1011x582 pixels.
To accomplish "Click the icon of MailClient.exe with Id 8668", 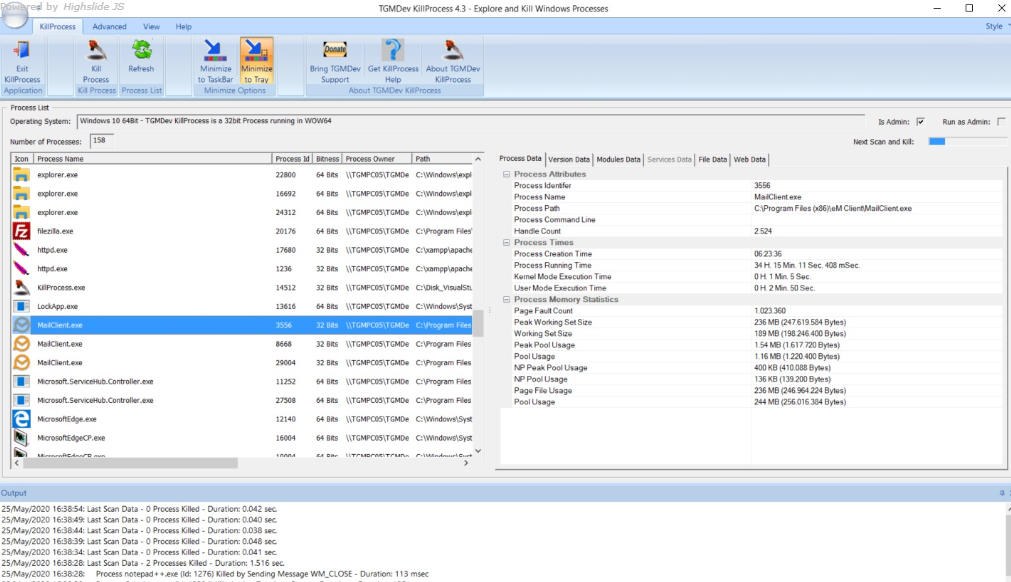I will (x=21, y=344).
